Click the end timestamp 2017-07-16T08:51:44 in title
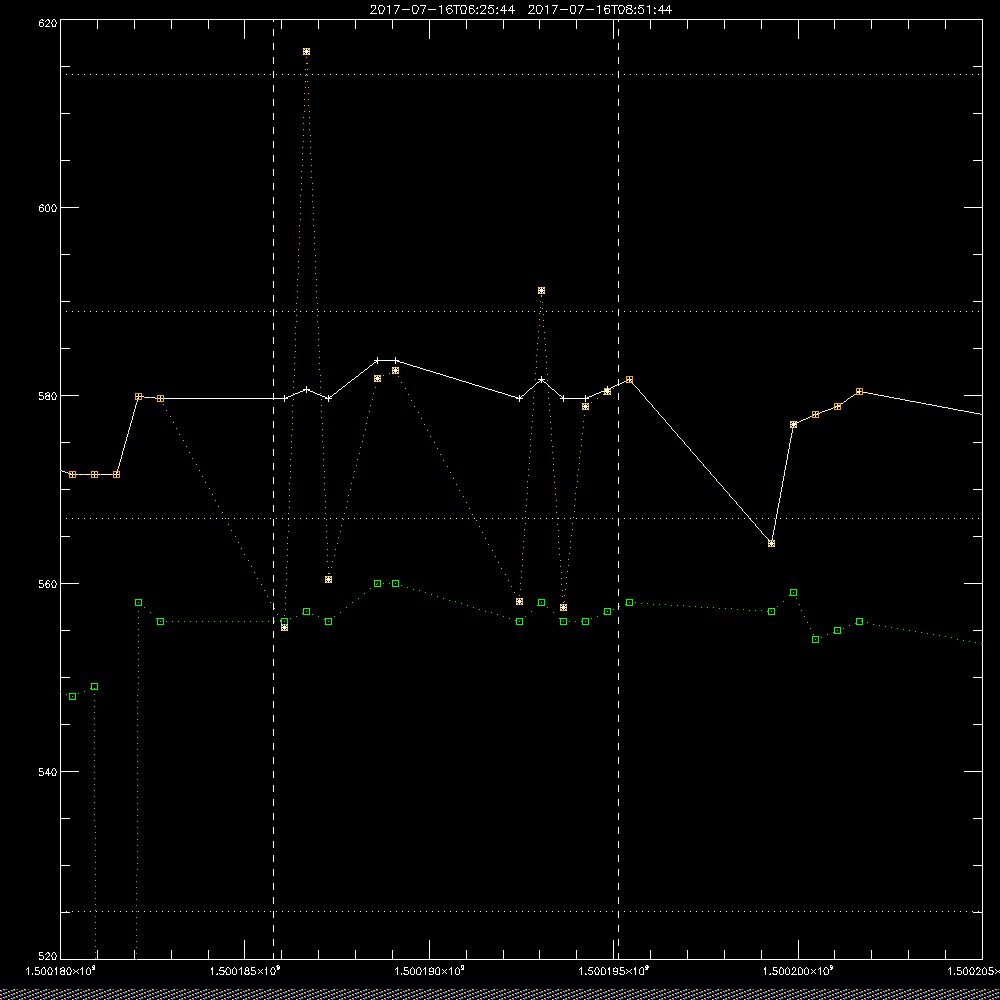 600,10
